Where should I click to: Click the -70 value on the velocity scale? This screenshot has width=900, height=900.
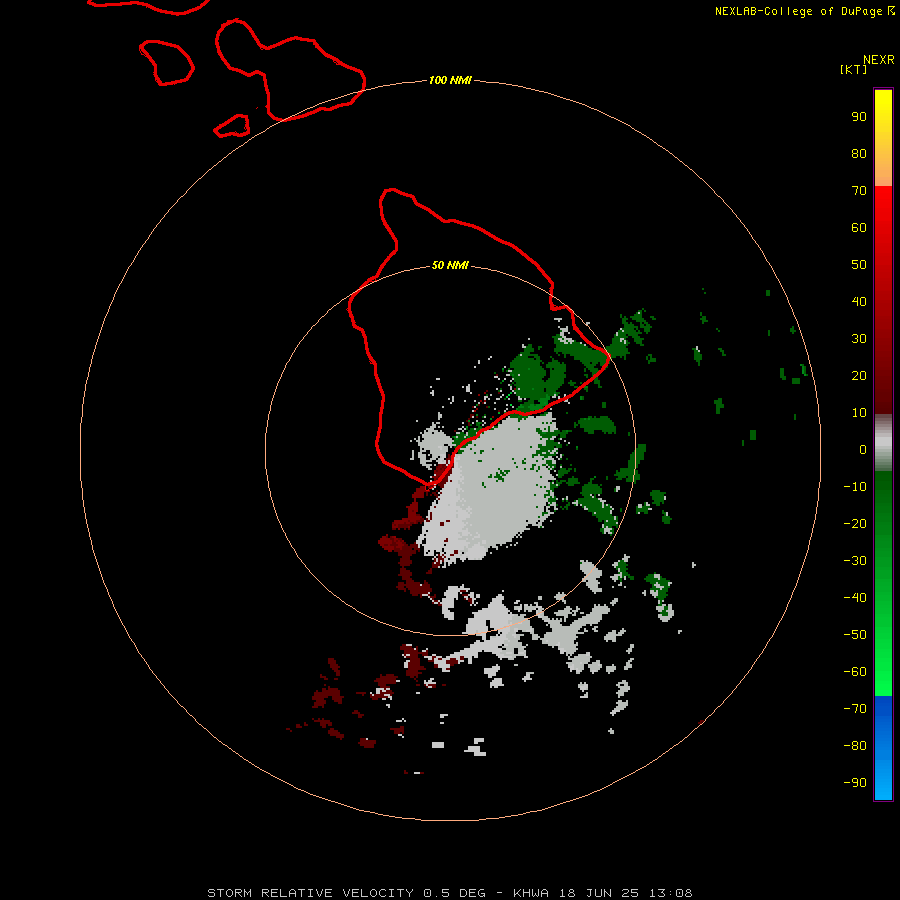pos(855,709)
